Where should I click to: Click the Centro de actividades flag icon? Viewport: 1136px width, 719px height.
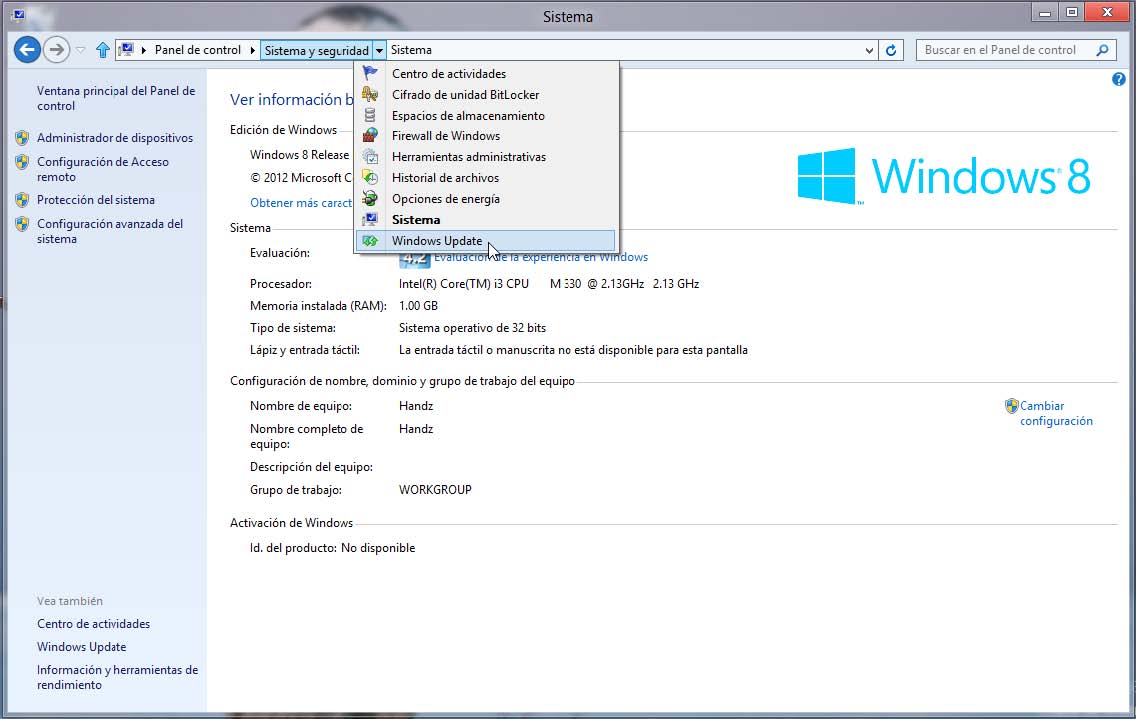coord(370,73)
